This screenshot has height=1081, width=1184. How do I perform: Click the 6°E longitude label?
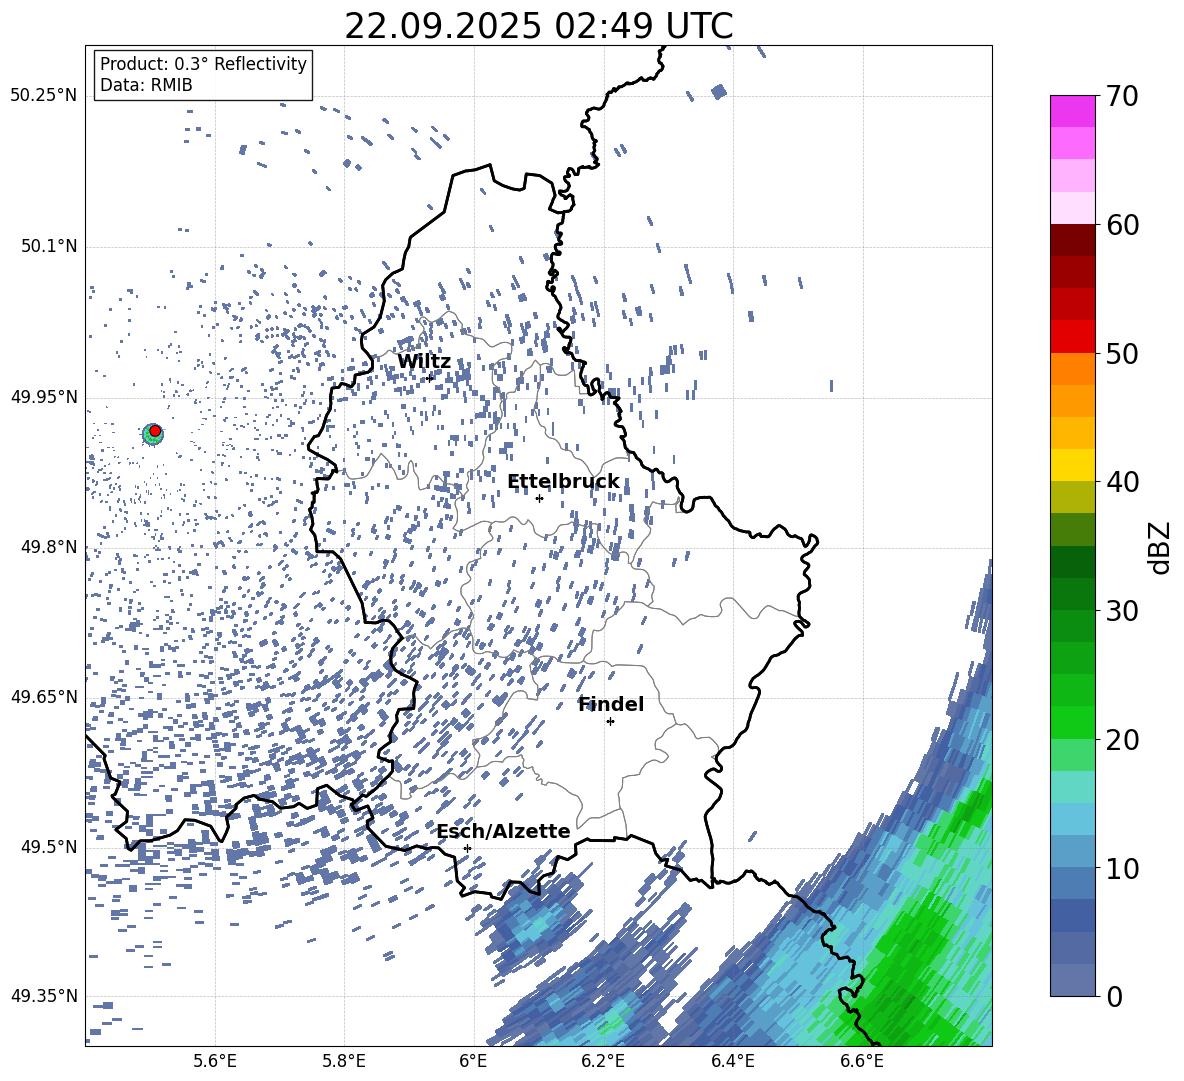[473, 1061]
